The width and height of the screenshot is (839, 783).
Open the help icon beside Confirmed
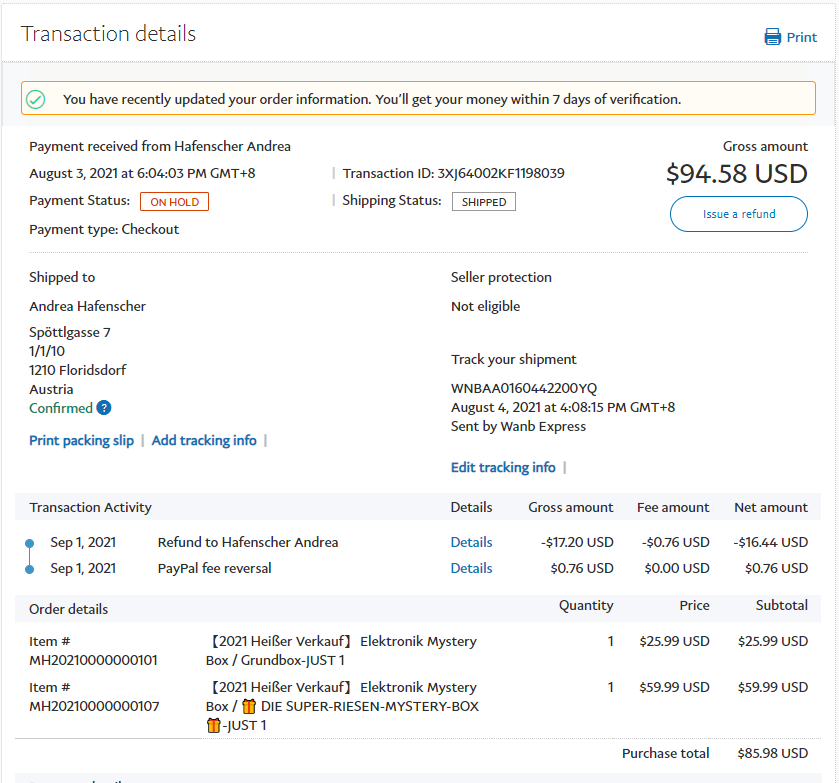[x=104, y=408]
